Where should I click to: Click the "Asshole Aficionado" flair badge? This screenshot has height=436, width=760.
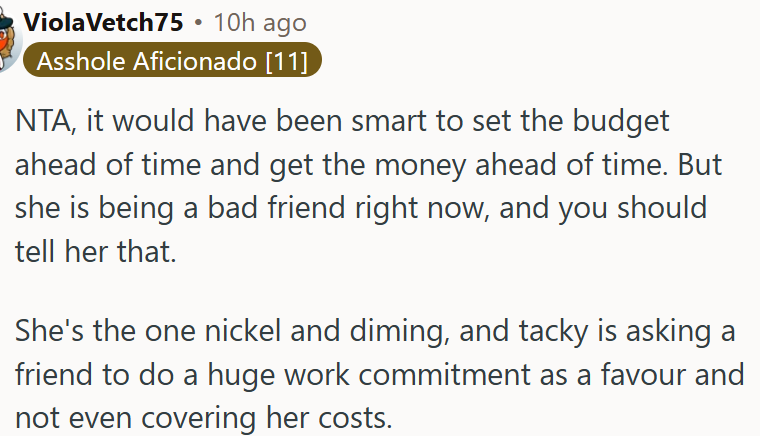point(148,61)
